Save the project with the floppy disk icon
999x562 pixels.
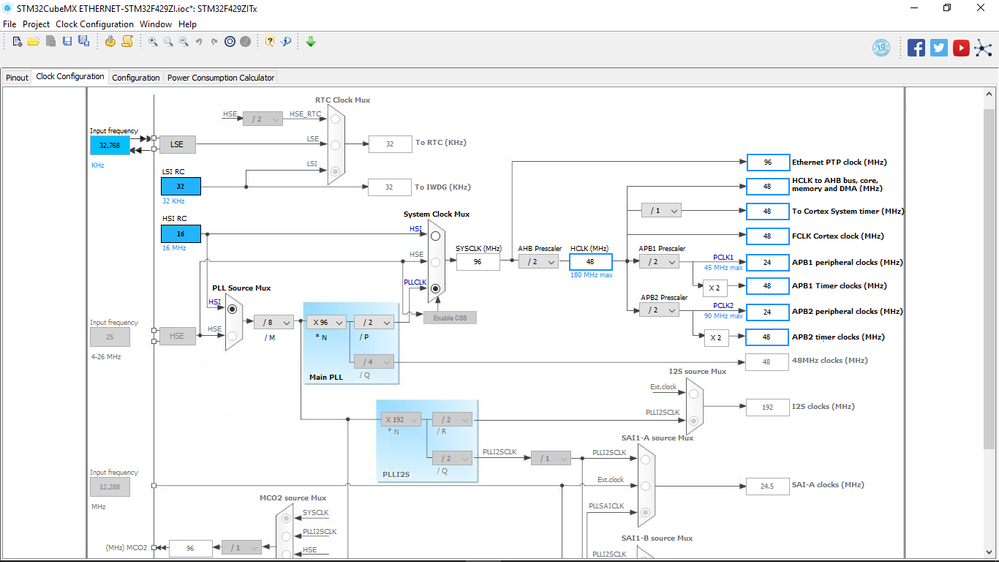pyautogui.click(x=67, y=41)
